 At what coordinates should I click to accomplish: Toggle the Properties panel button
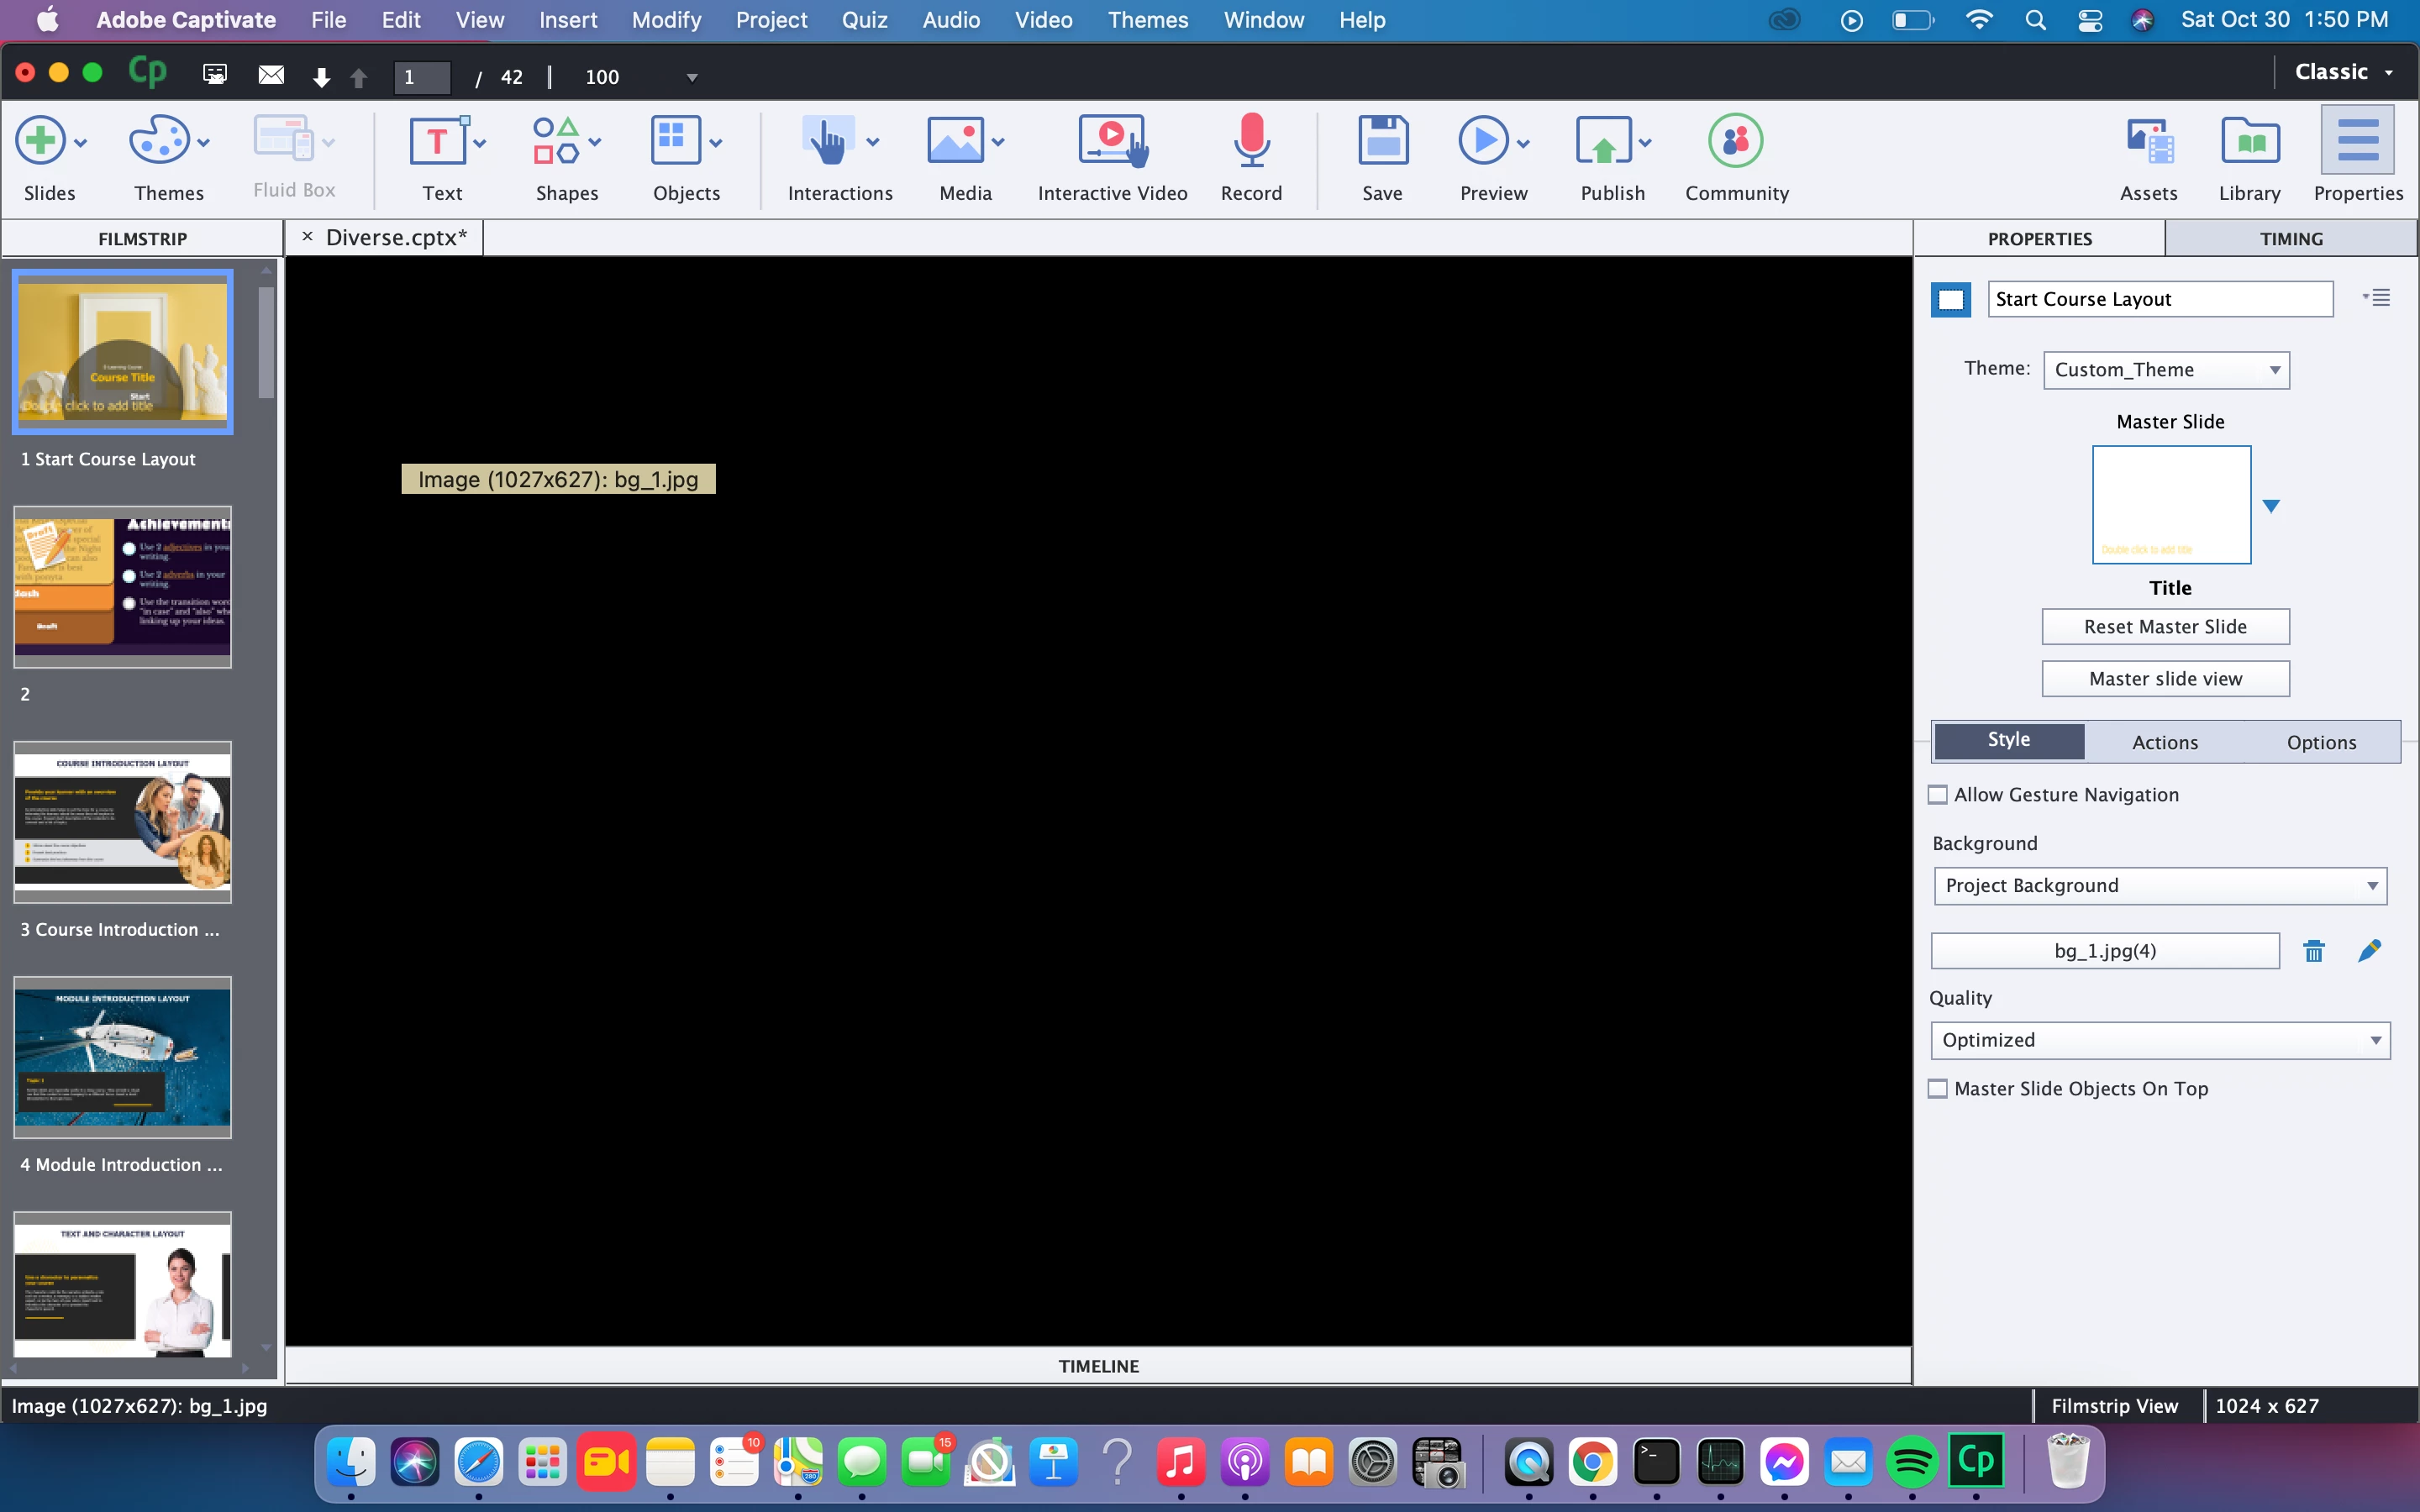pos(2357,142)
